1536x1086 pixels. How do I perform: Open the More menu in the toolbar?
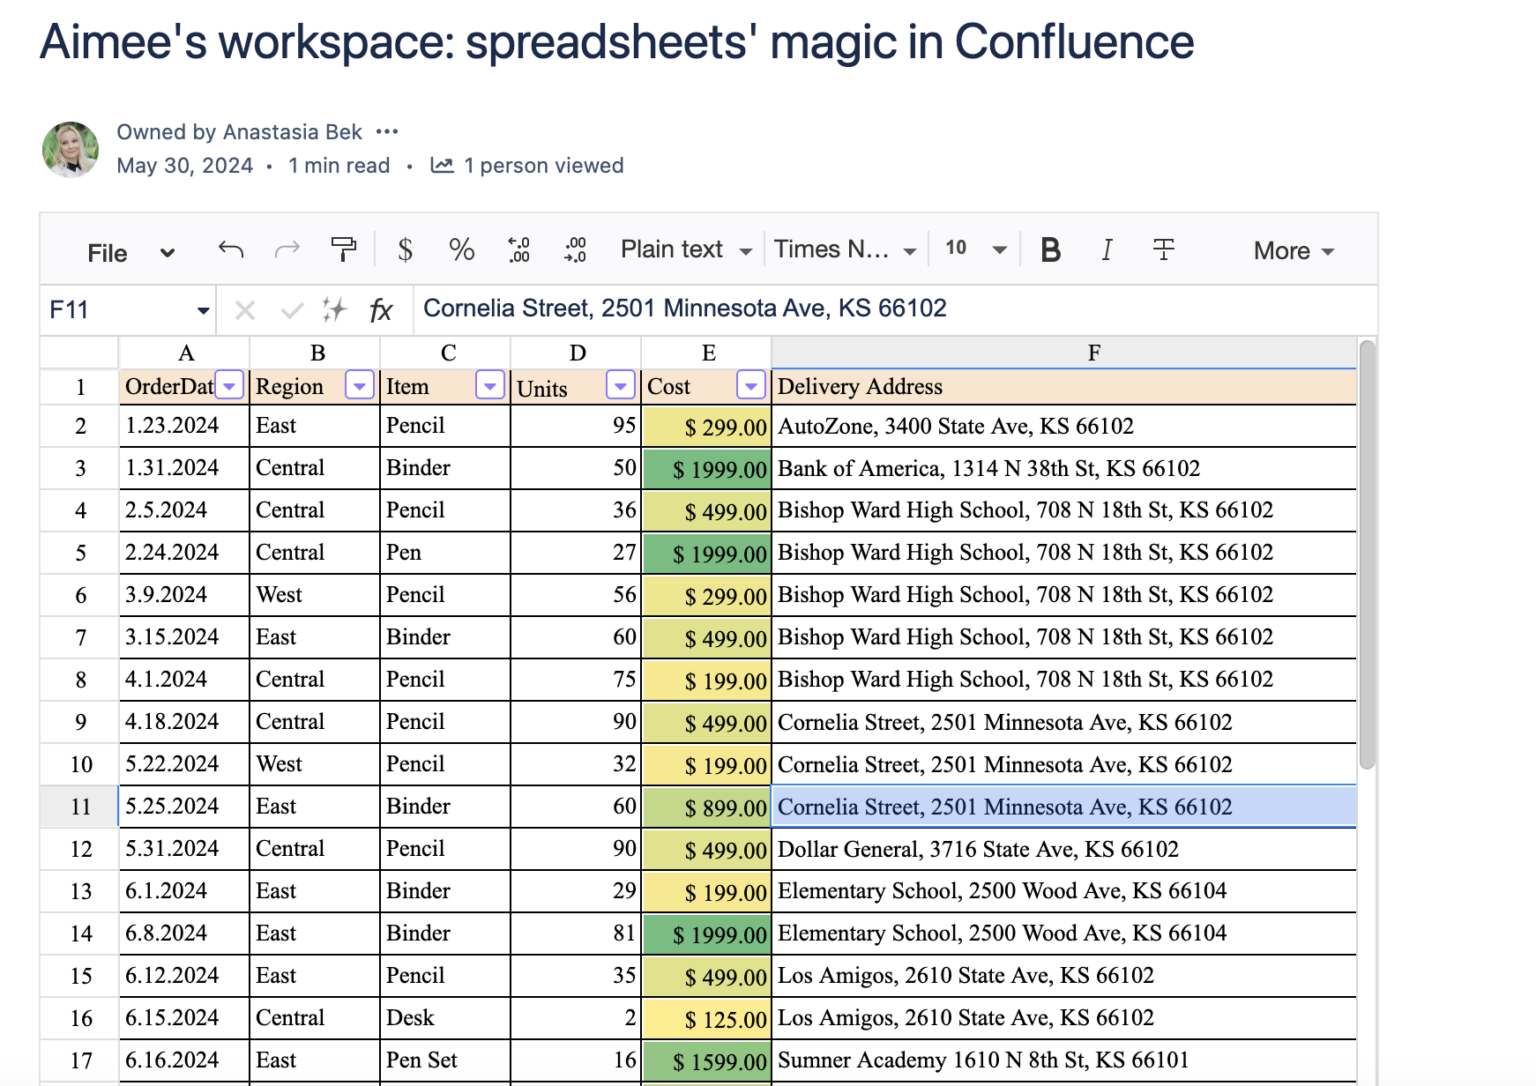coord(1291,250)
